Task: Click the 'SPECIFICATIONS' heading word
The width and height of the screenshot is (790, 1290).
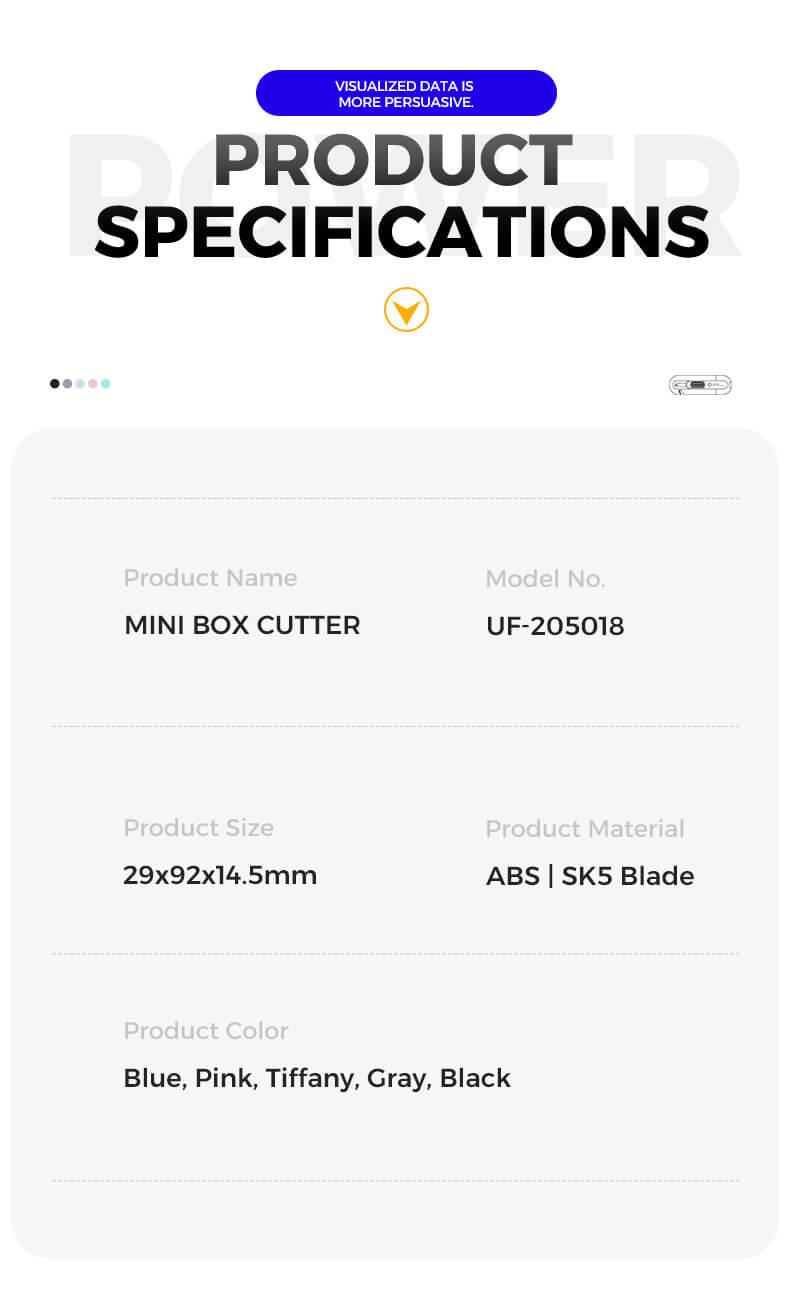Action: pos(402,231)
